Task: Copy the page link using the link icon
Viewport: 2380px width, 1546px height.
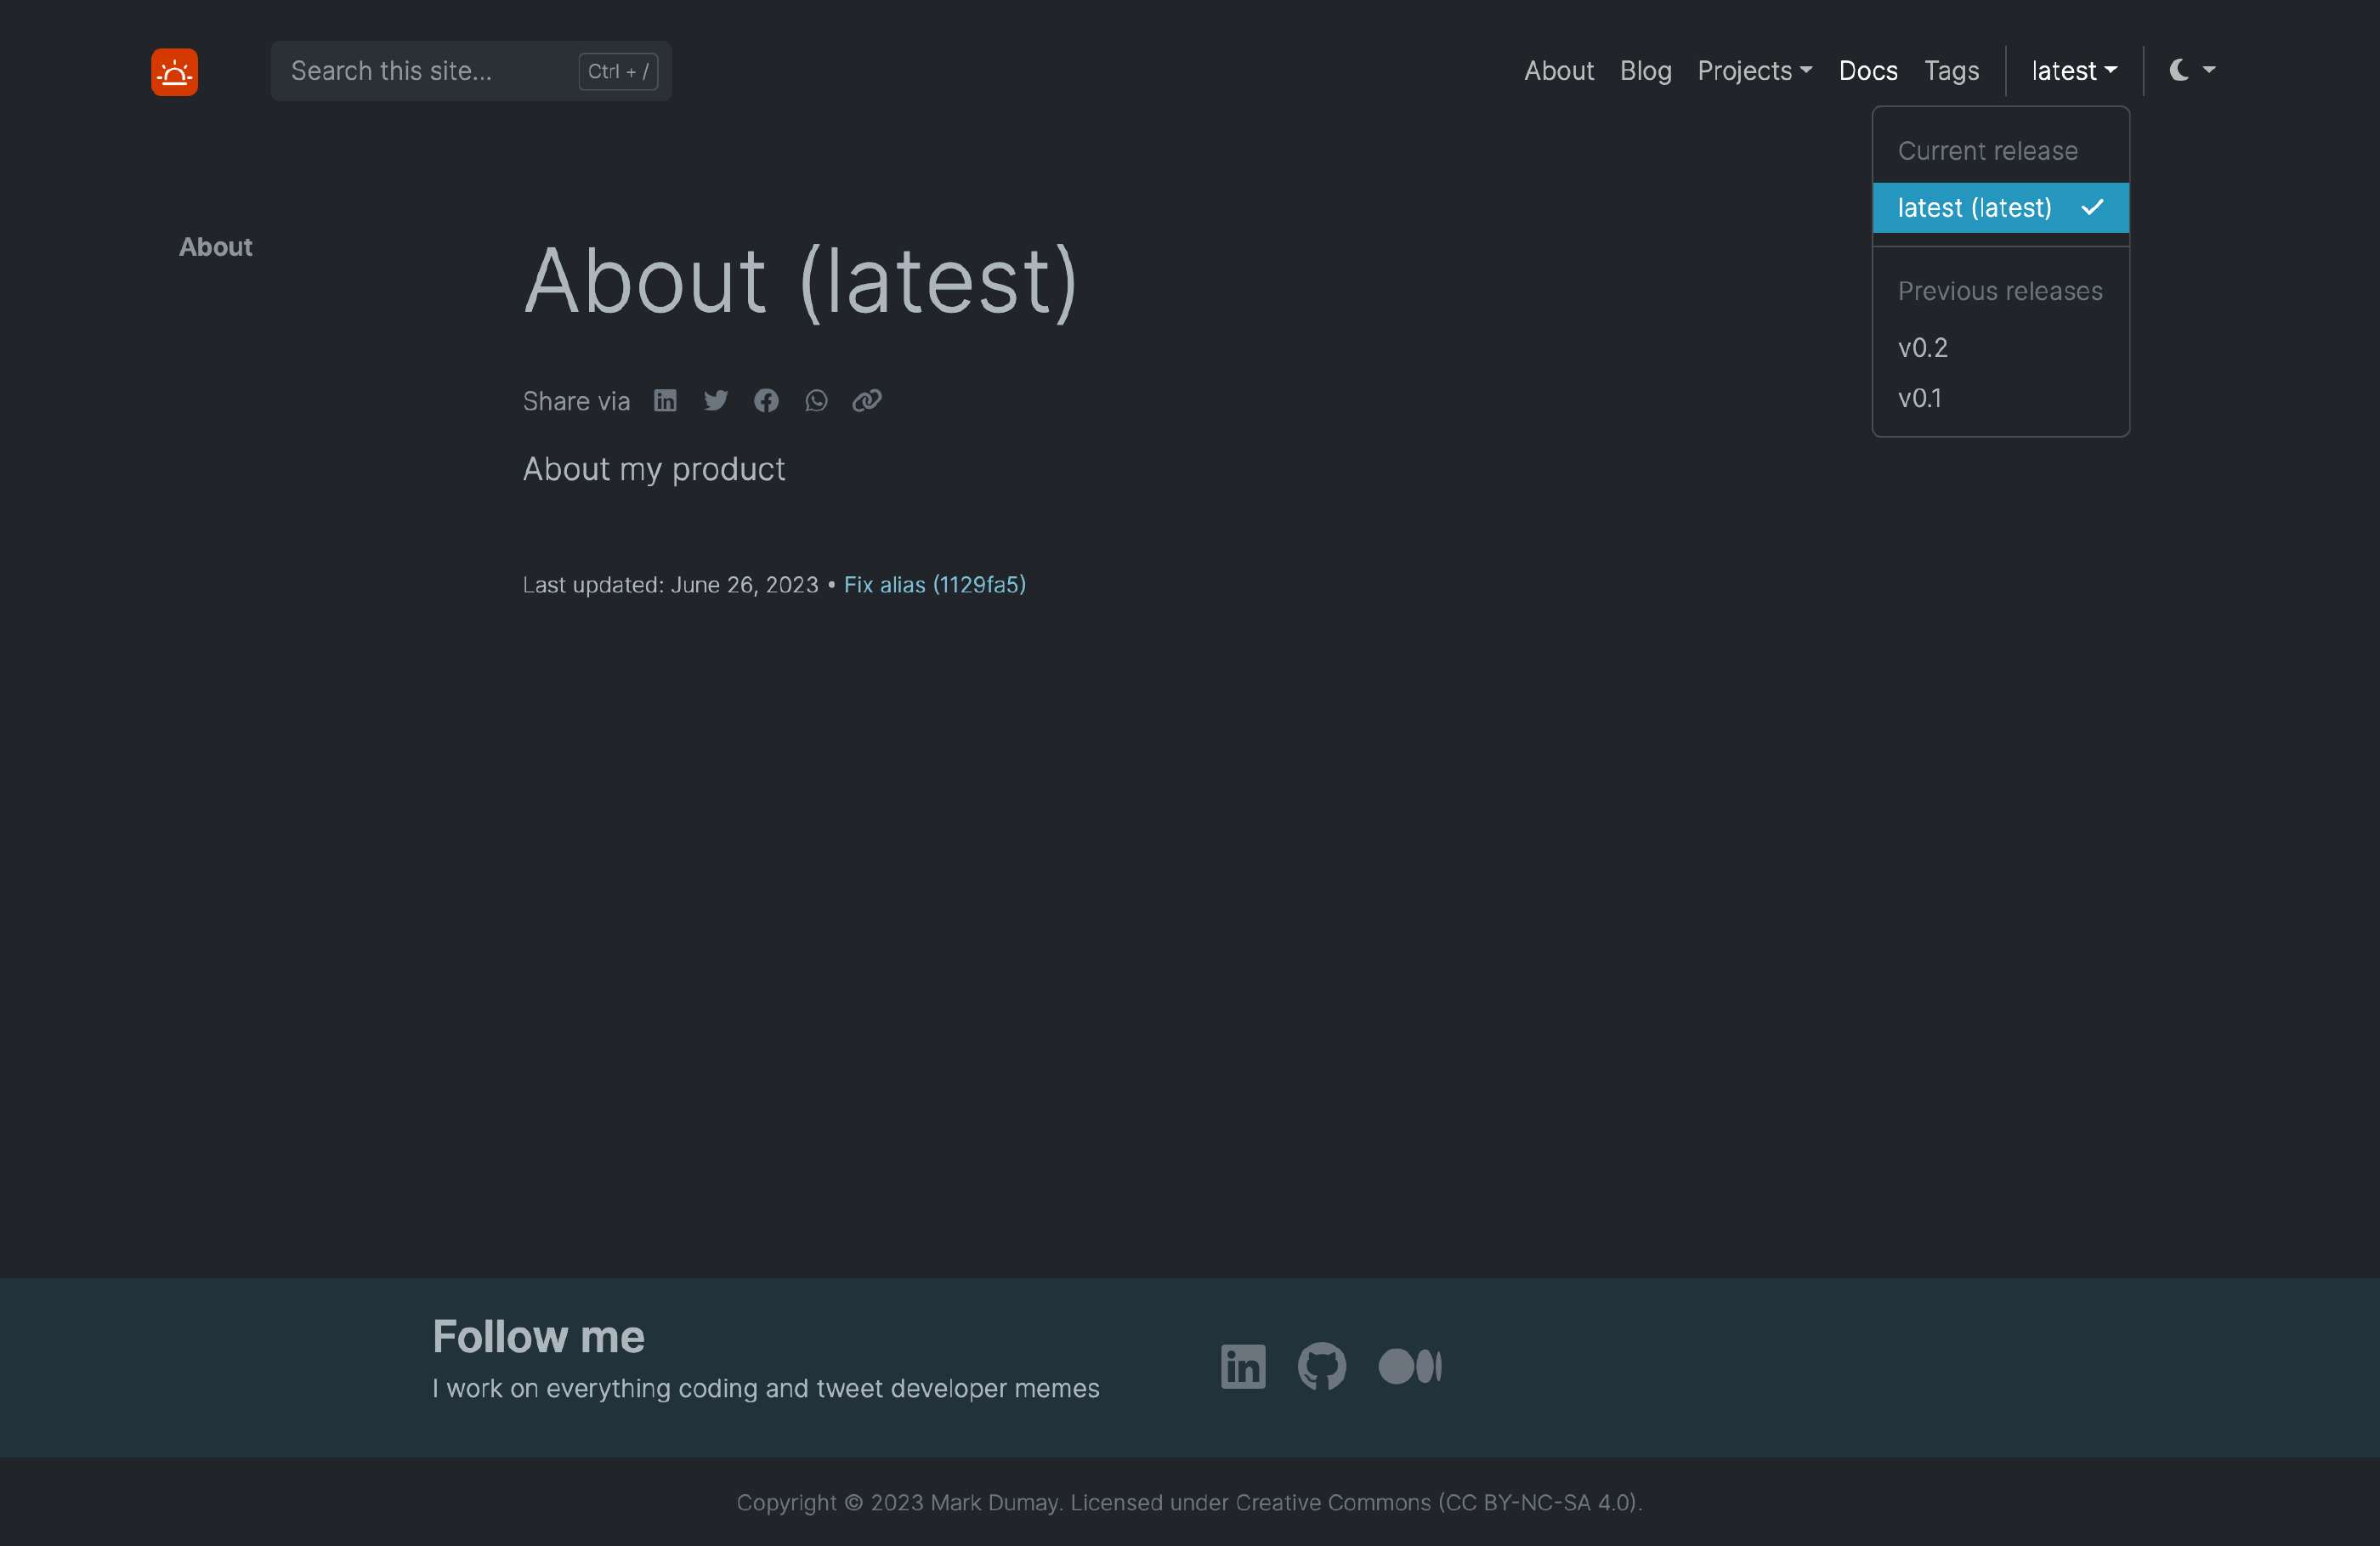Action: (x=866, y=400)
